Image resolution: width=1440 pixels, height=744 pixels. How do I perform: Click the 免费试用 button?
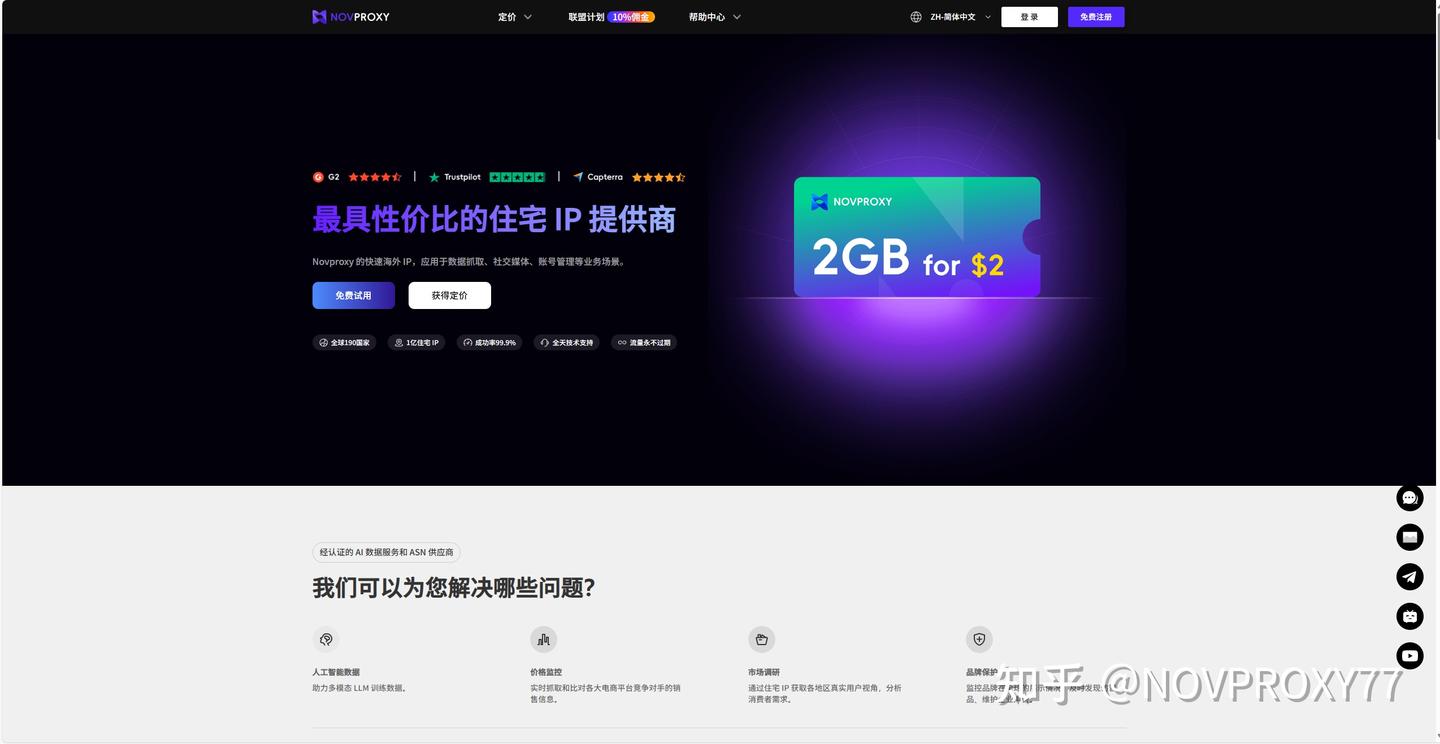click(352, 295)
